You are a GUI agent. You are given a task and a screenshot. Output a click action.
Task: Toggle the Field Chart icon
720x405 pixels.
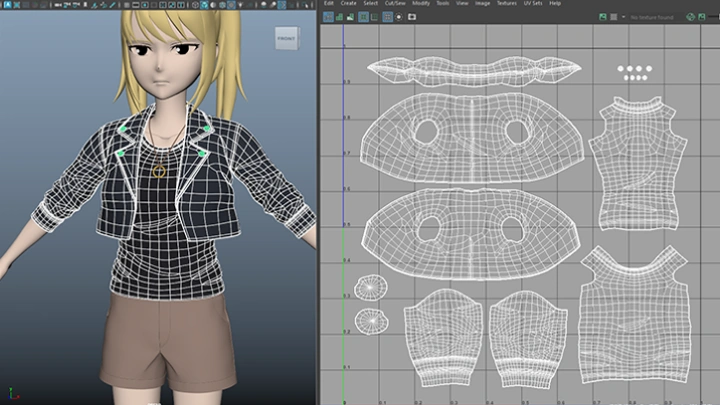pos(163,5)
